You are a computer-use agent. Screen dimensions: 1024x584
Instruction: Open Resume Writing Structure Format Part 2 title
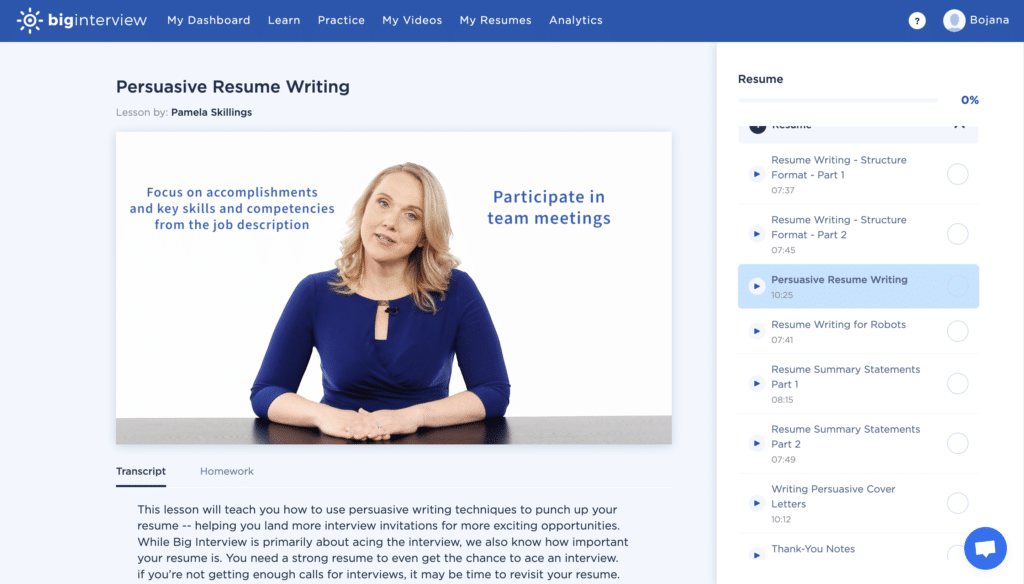[x=839, y=227]
